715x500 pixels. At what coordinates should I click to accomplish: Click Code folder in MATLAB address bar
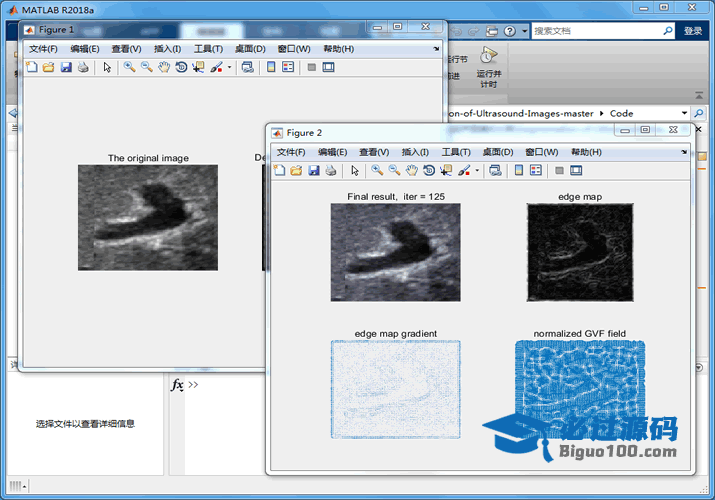[622, 113]
